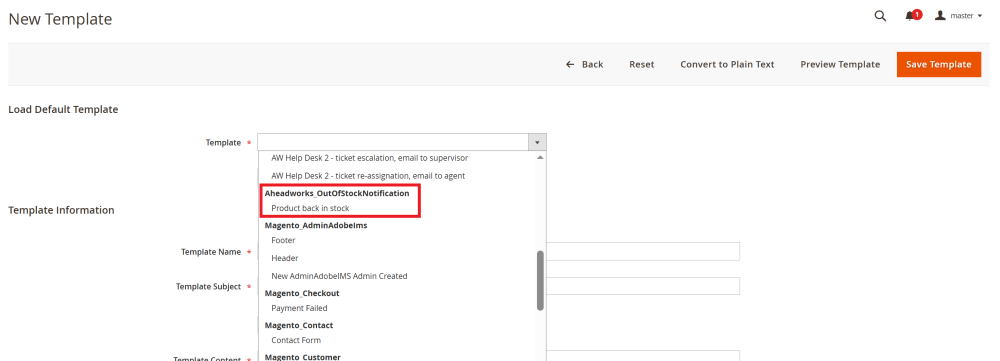Click the New Template page title
This screenshot has width=1000, height=361.
60,19
